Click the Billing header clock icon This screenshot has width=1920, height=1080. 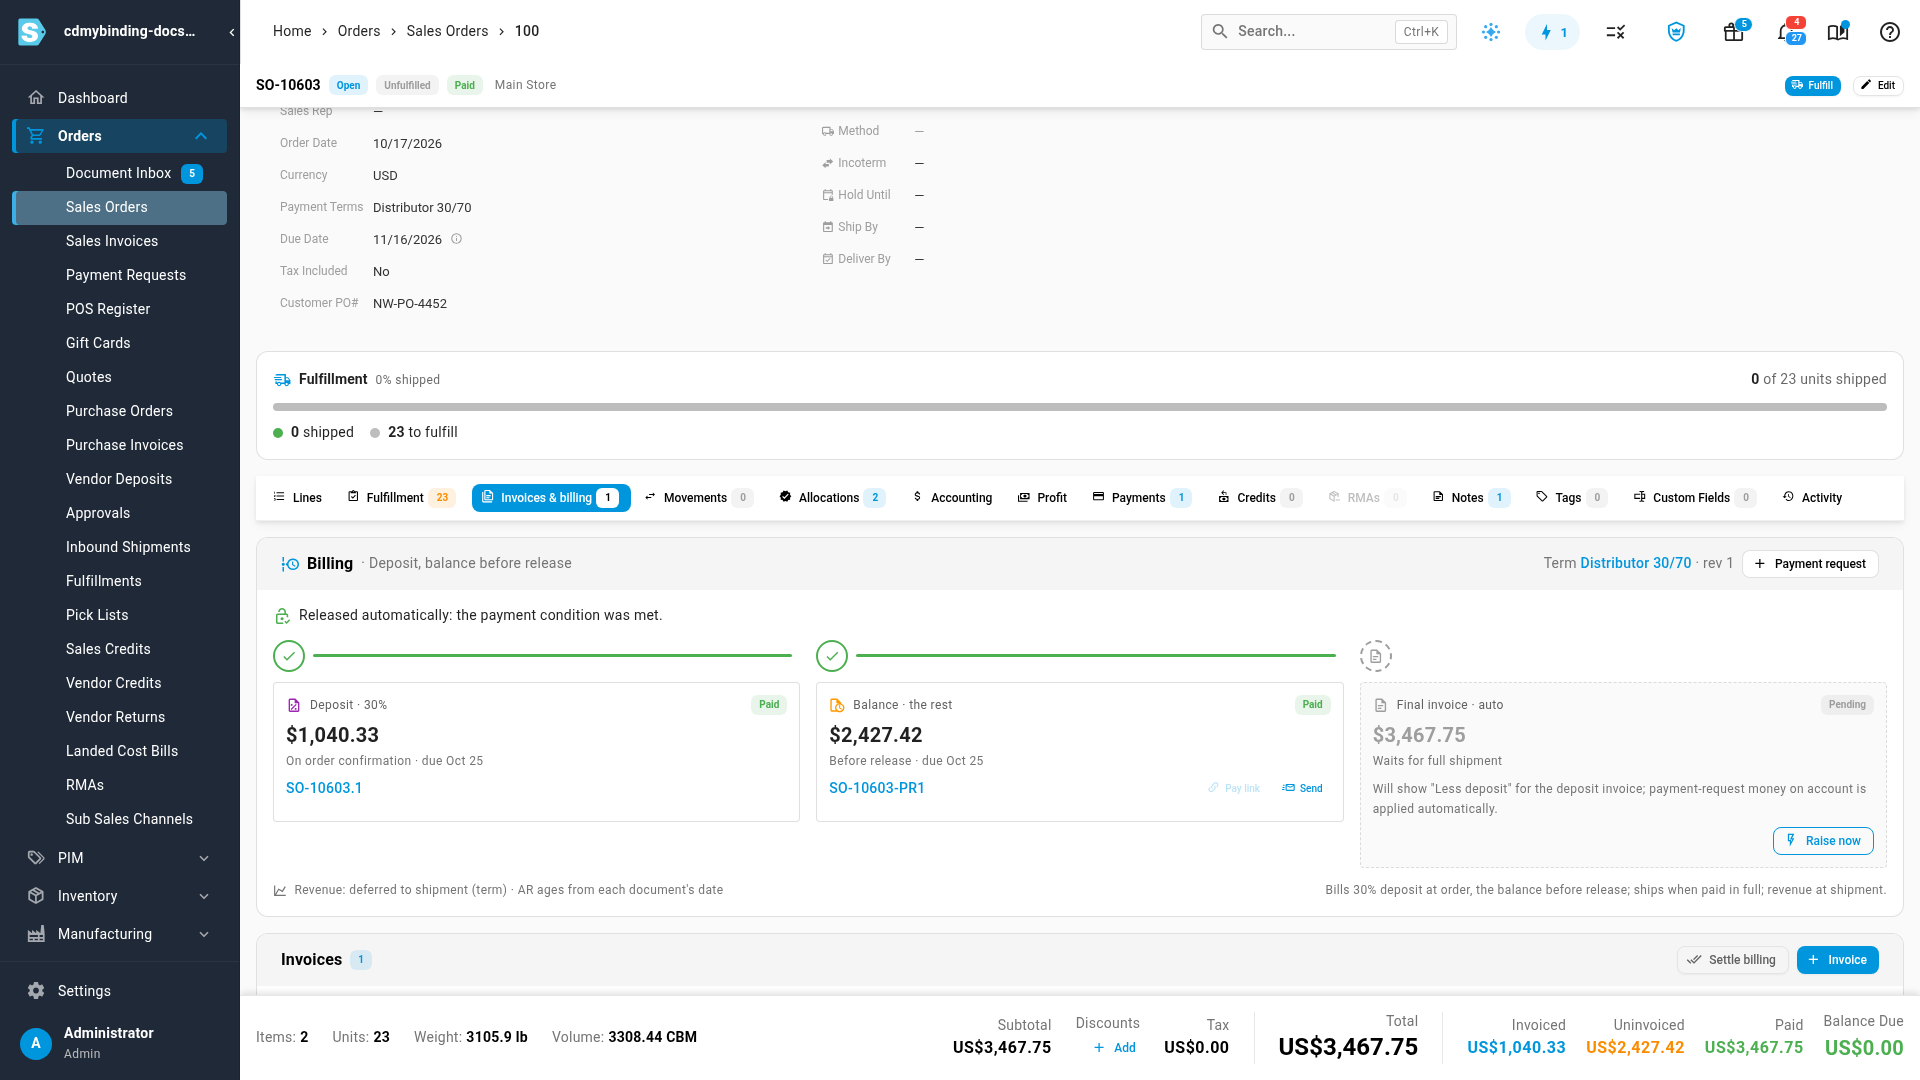[290, 564]
